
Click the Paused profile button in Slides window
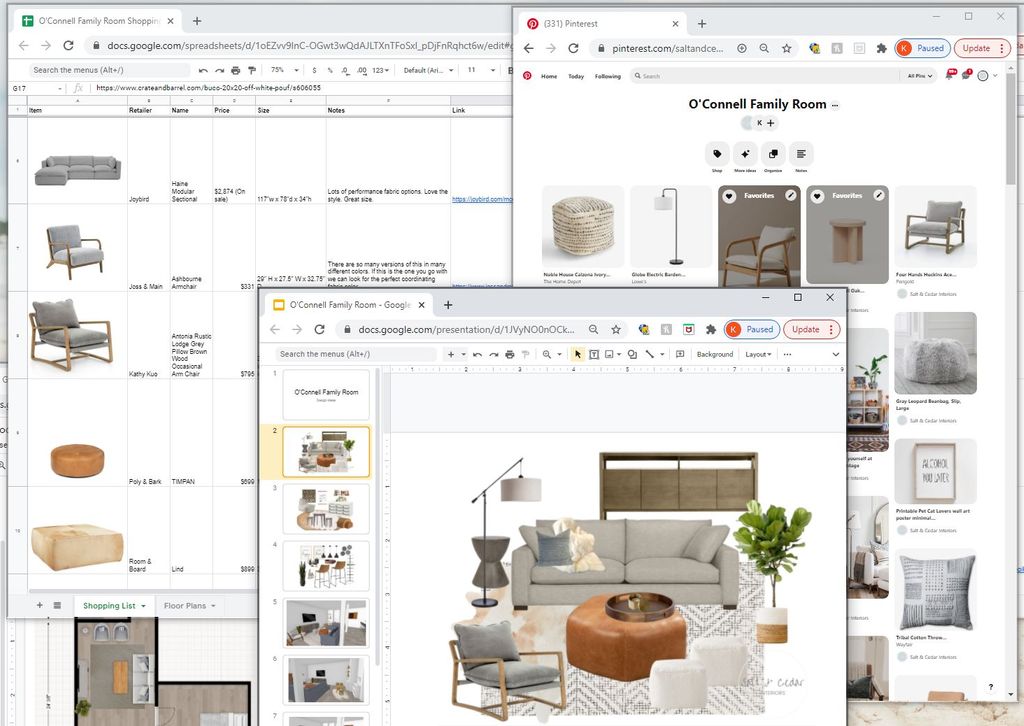(x=751, y=330)
